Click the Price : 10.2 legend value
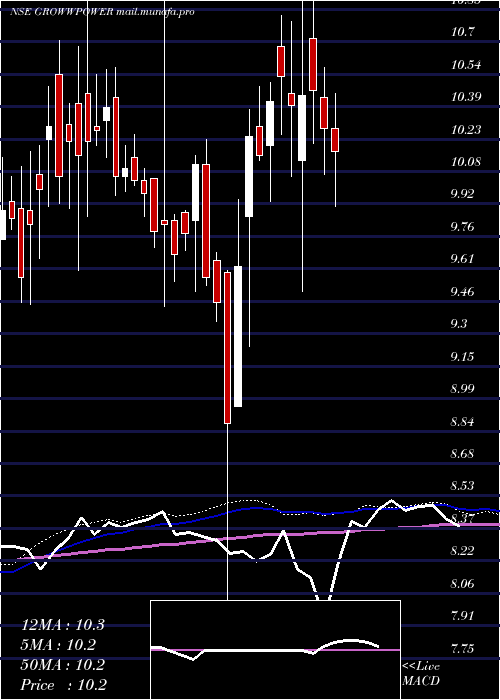This screenshot has height=700, width=500. (x=64, y=685)
